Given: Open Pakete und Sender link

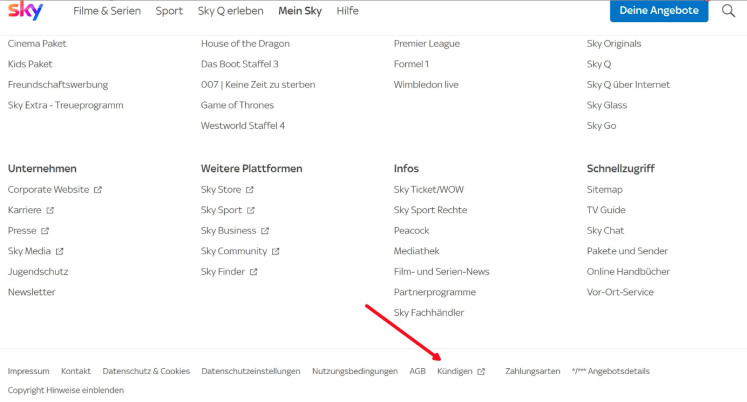Looking at the screenshot, I should point(627,251).
